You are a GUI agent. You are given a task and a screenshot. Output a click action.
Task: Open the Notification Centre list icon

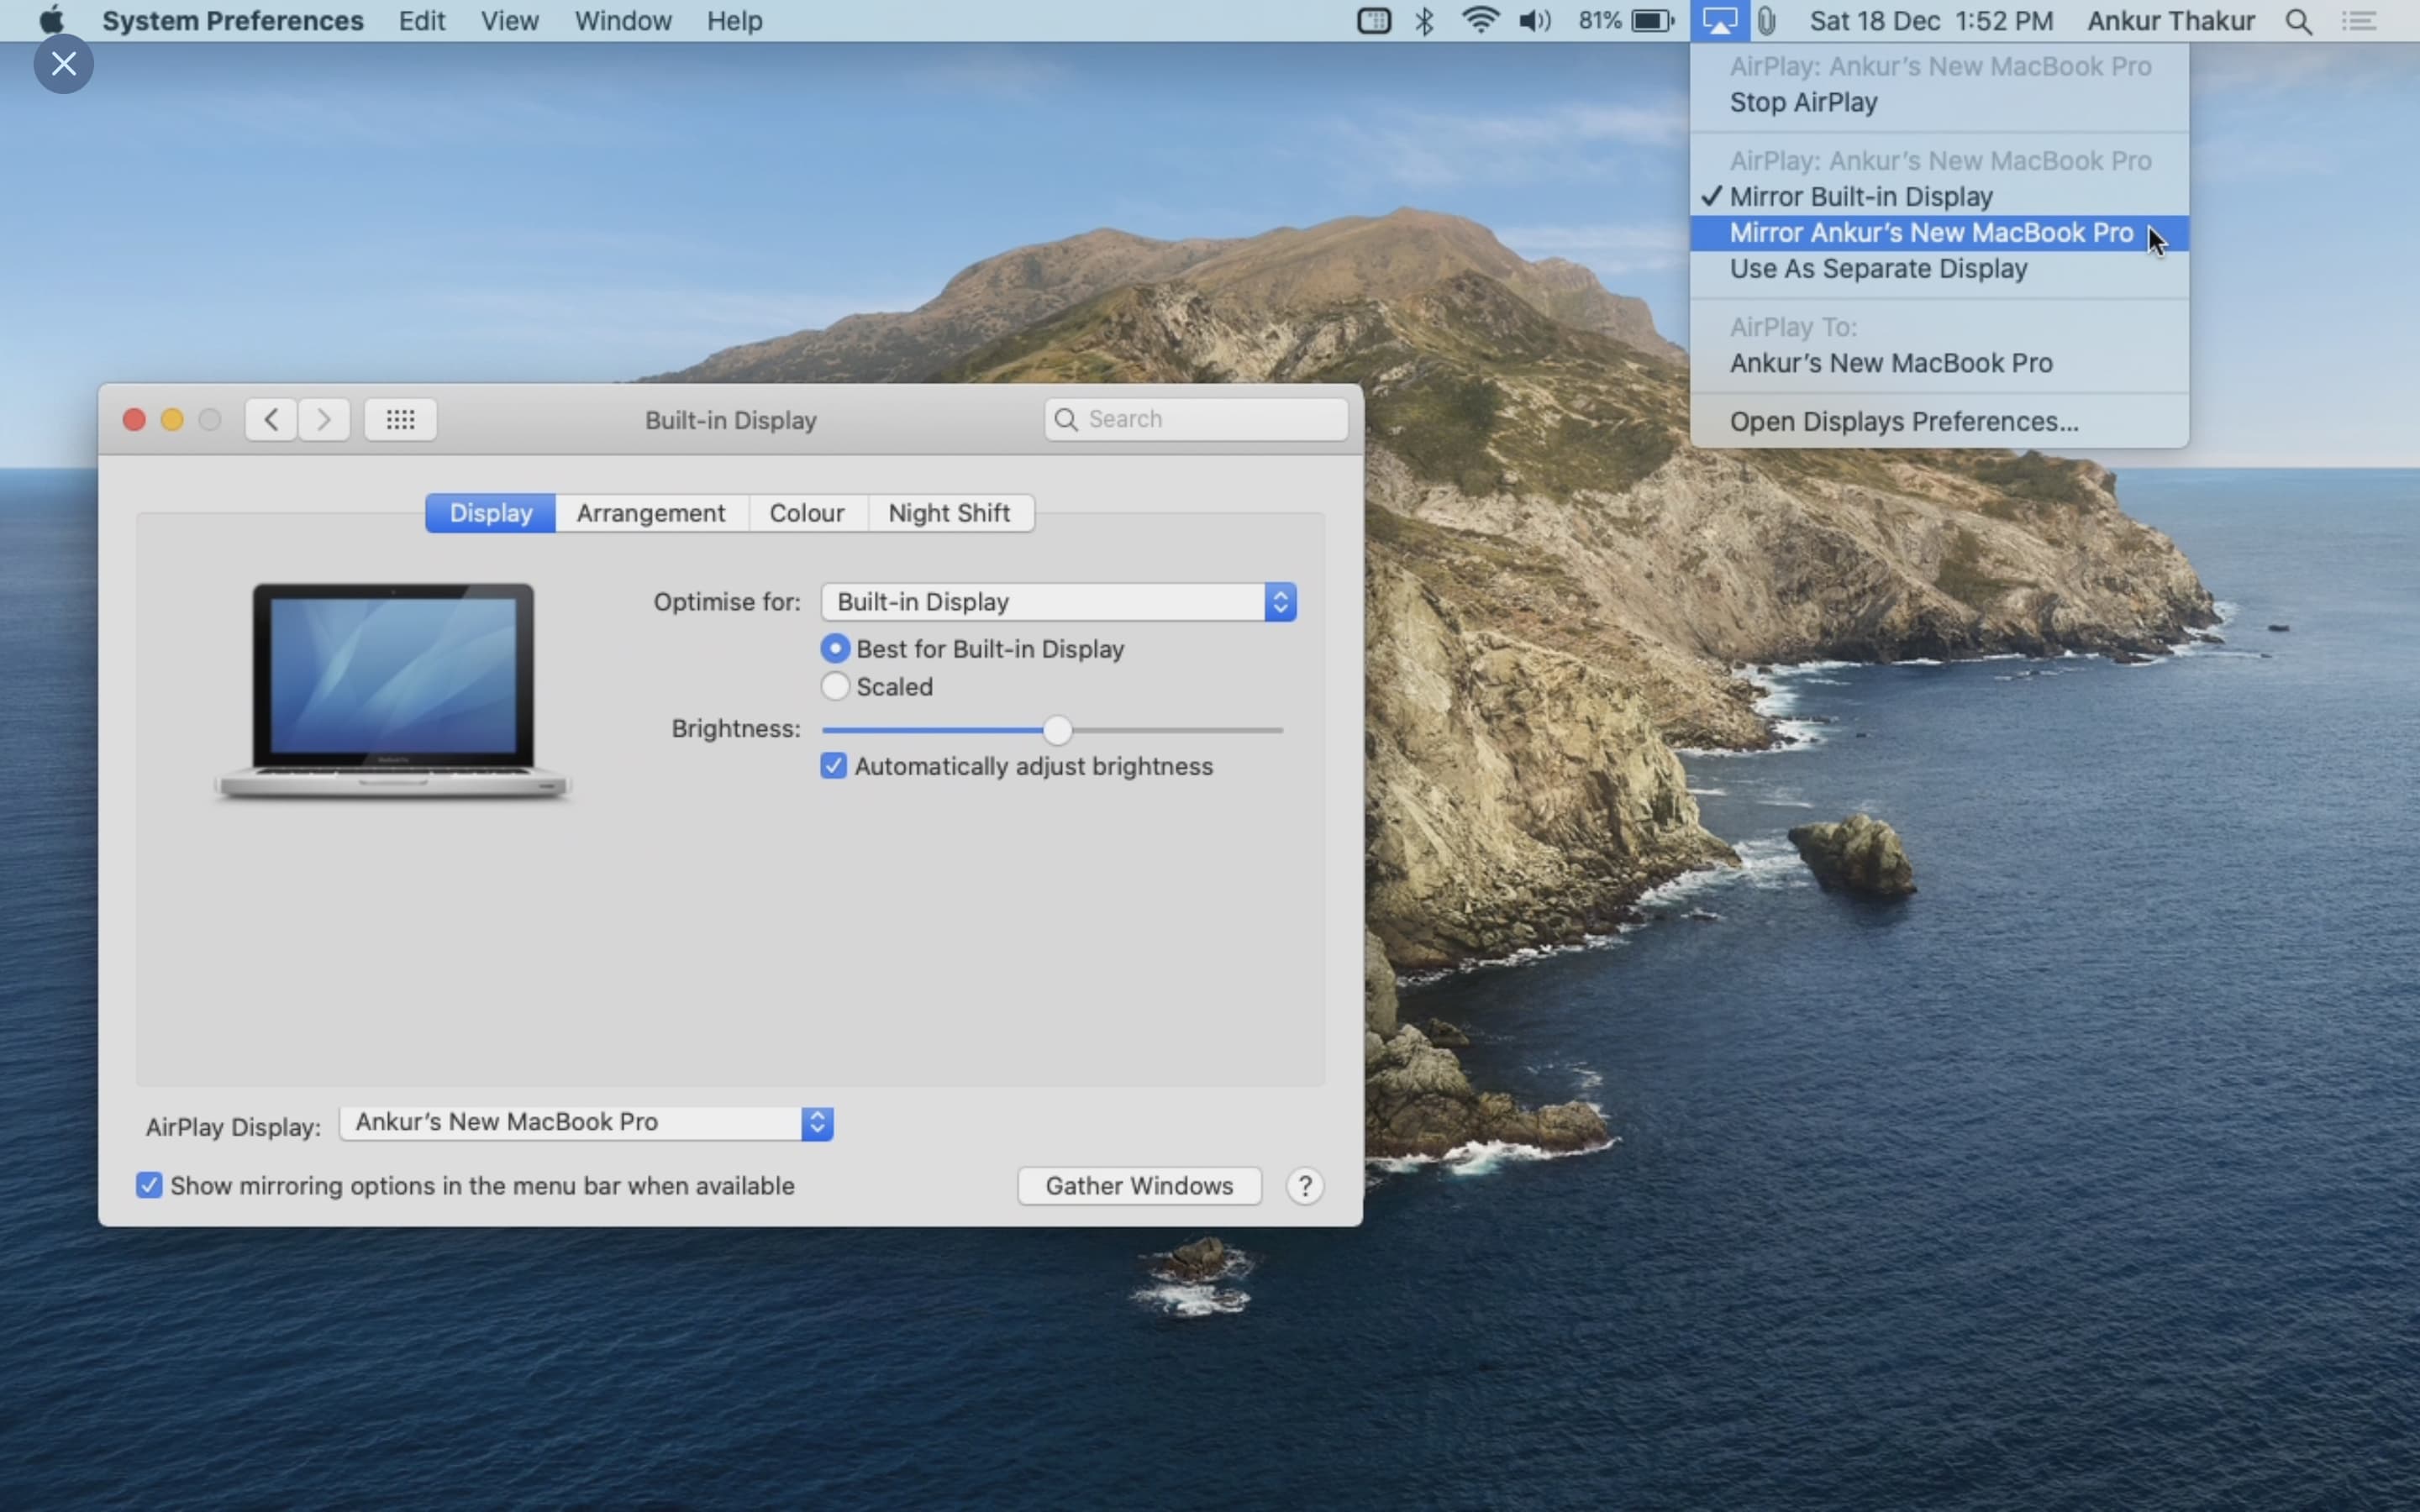pos(2359,21)
